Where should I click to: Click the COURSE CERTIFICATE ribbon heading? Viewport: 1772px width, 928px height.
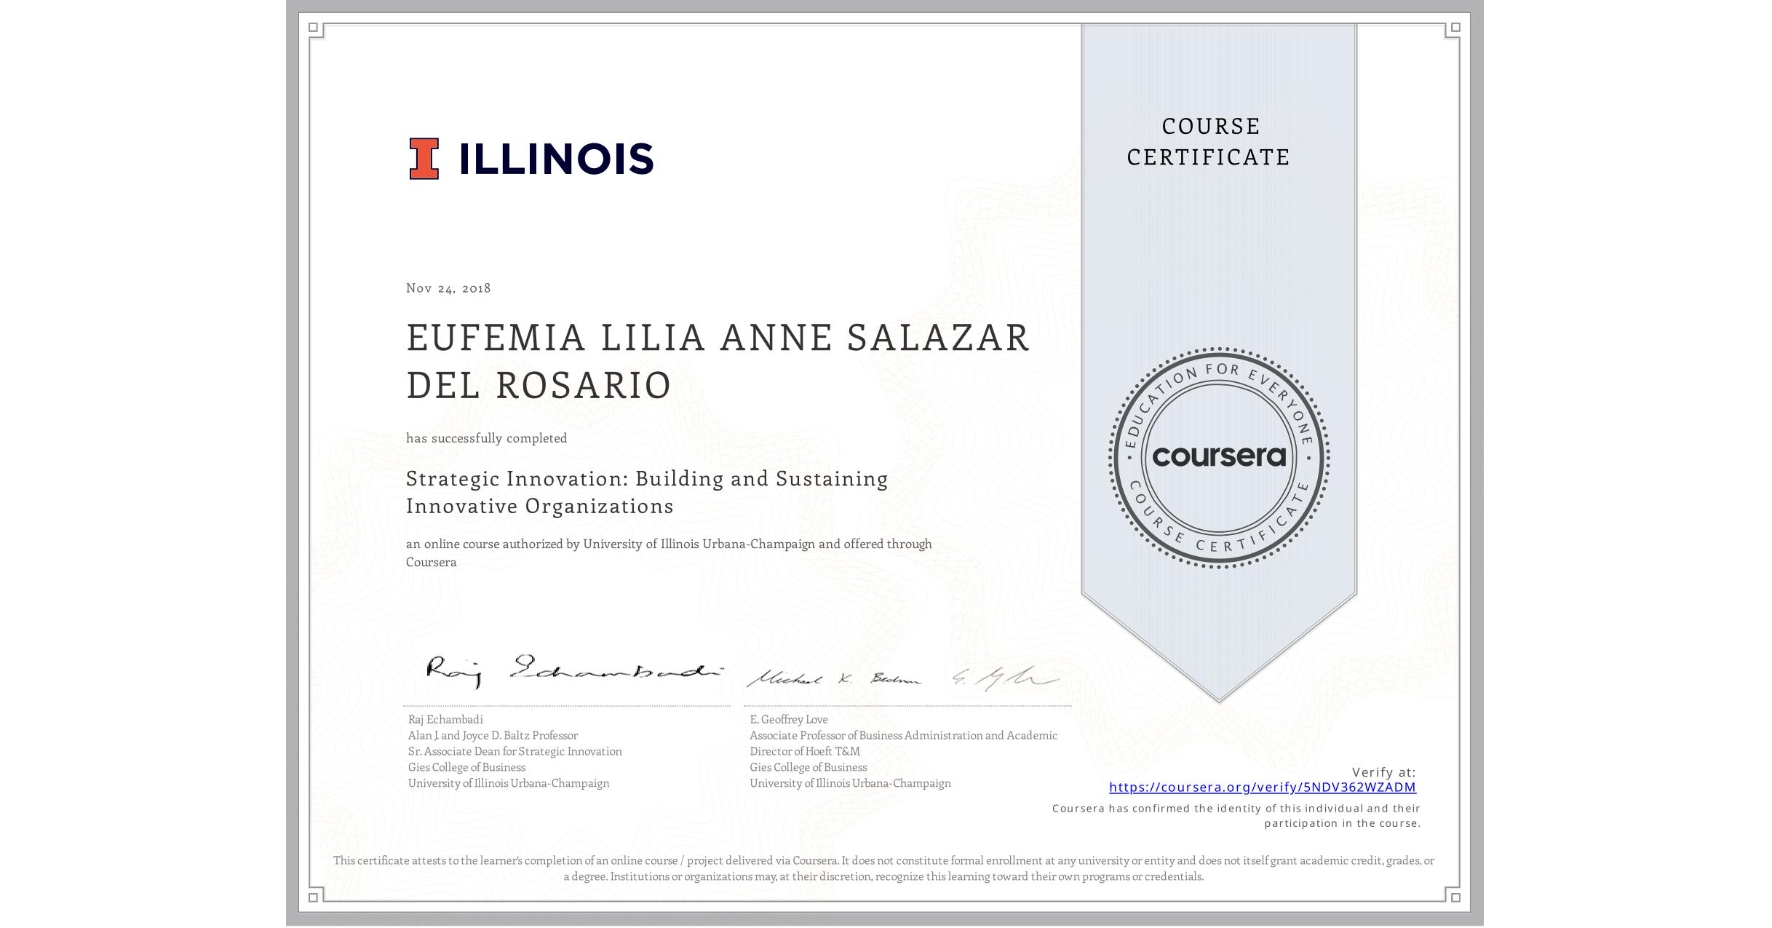[1209, 141]
